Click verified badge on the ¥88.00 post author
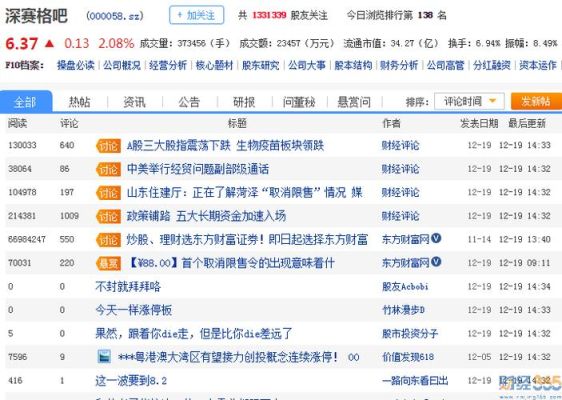This screenshot has width=562, height=400. [x=436, y=262]
